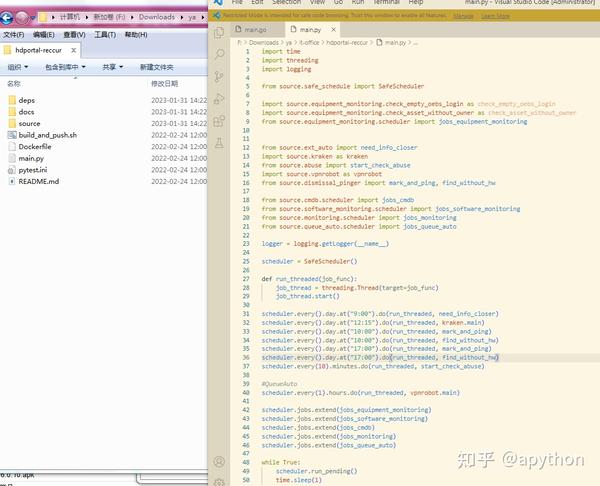Screen dimensions: 600x486
Task: Open the Back/Forward history dropdown arrow in Explorer
Action: (33, 18)
